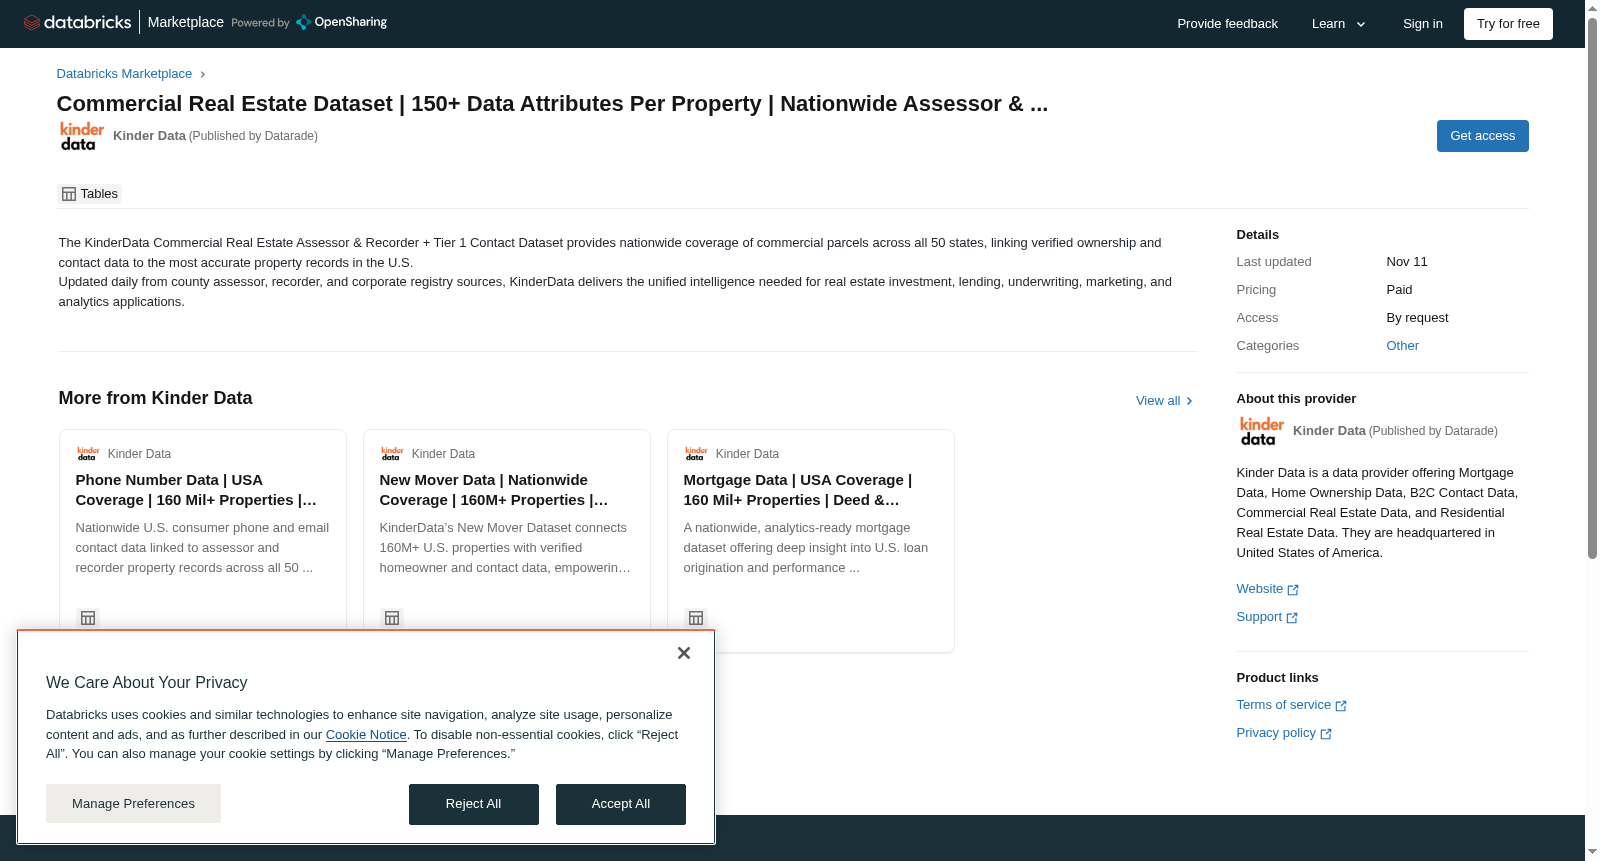Click Reject All cookies

[x=473, y=804]
